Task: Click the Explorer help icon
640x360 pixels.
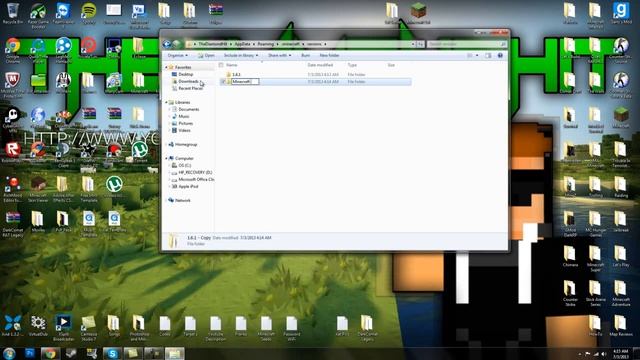Action: coord(500,55)
